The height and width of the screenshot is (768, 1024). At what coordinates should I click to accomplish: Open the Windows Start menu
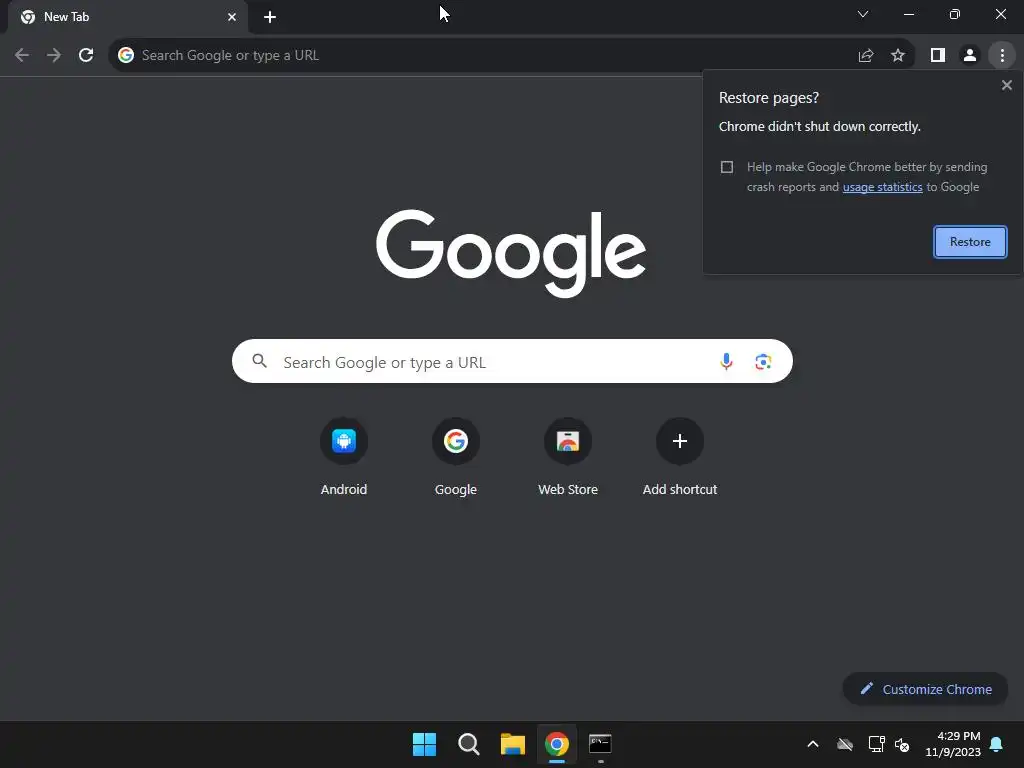pos(424,744)
